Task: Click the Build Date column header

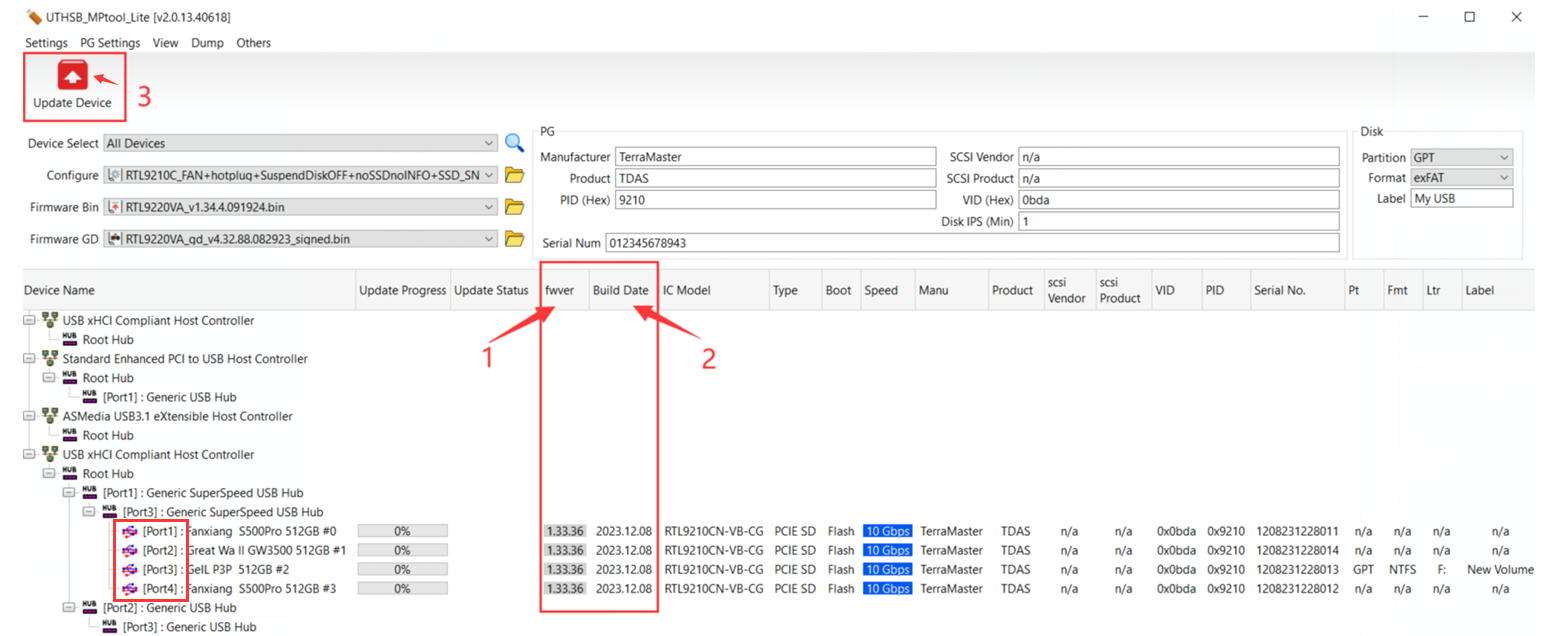Action: pyautogui.click(x=622, y=290)
